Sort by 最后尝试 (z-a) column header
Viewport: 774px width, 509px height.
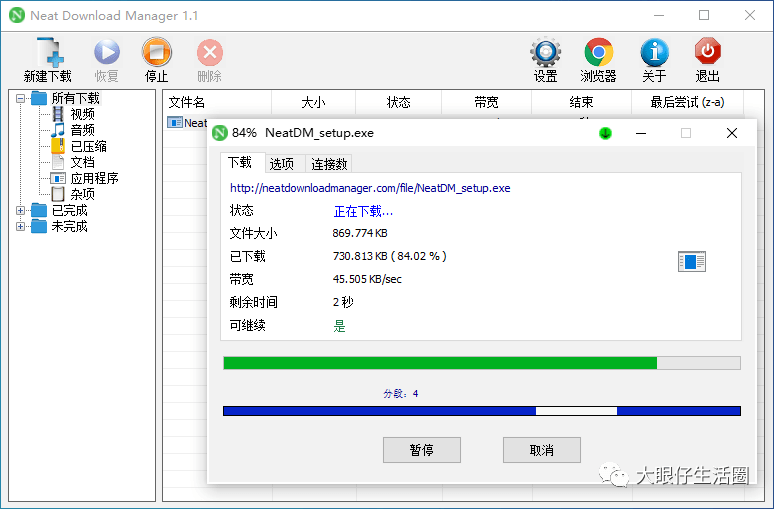click(x=687, y=102)
